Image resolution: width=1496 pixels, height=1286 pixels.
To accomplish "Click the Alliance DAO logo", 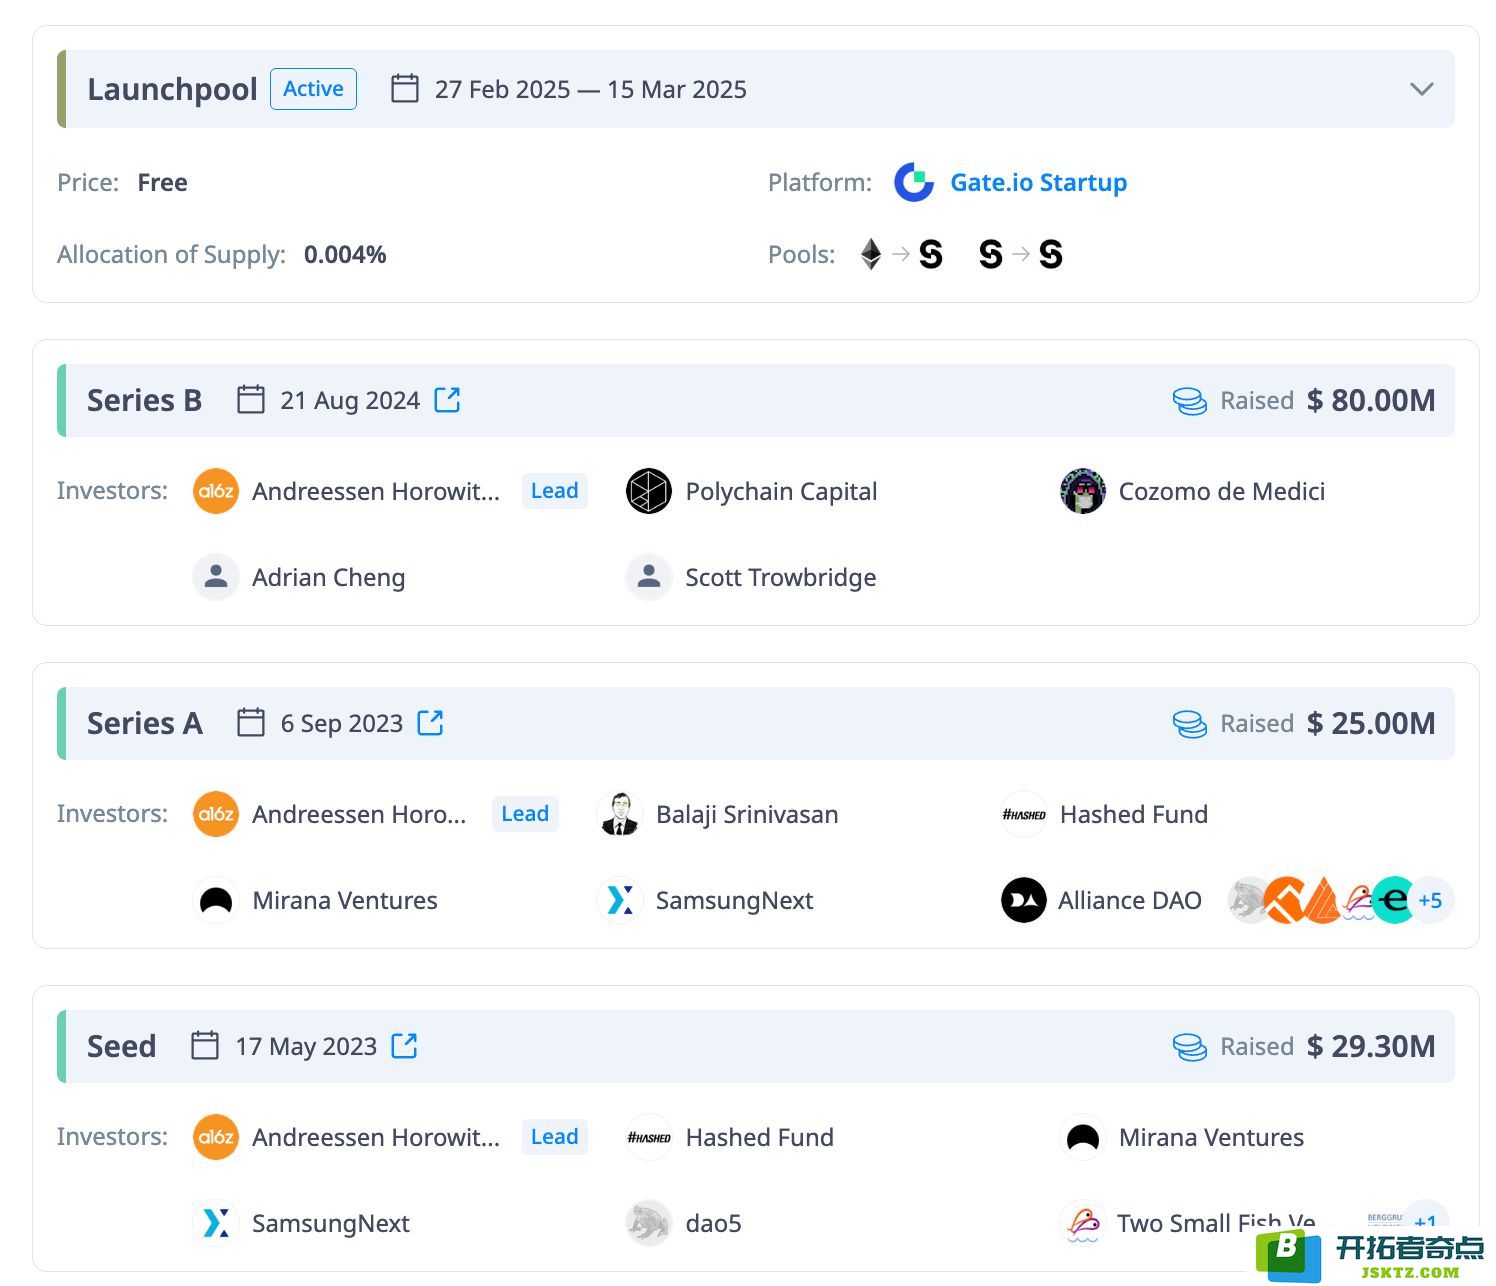I will [x=1024, y=900].
